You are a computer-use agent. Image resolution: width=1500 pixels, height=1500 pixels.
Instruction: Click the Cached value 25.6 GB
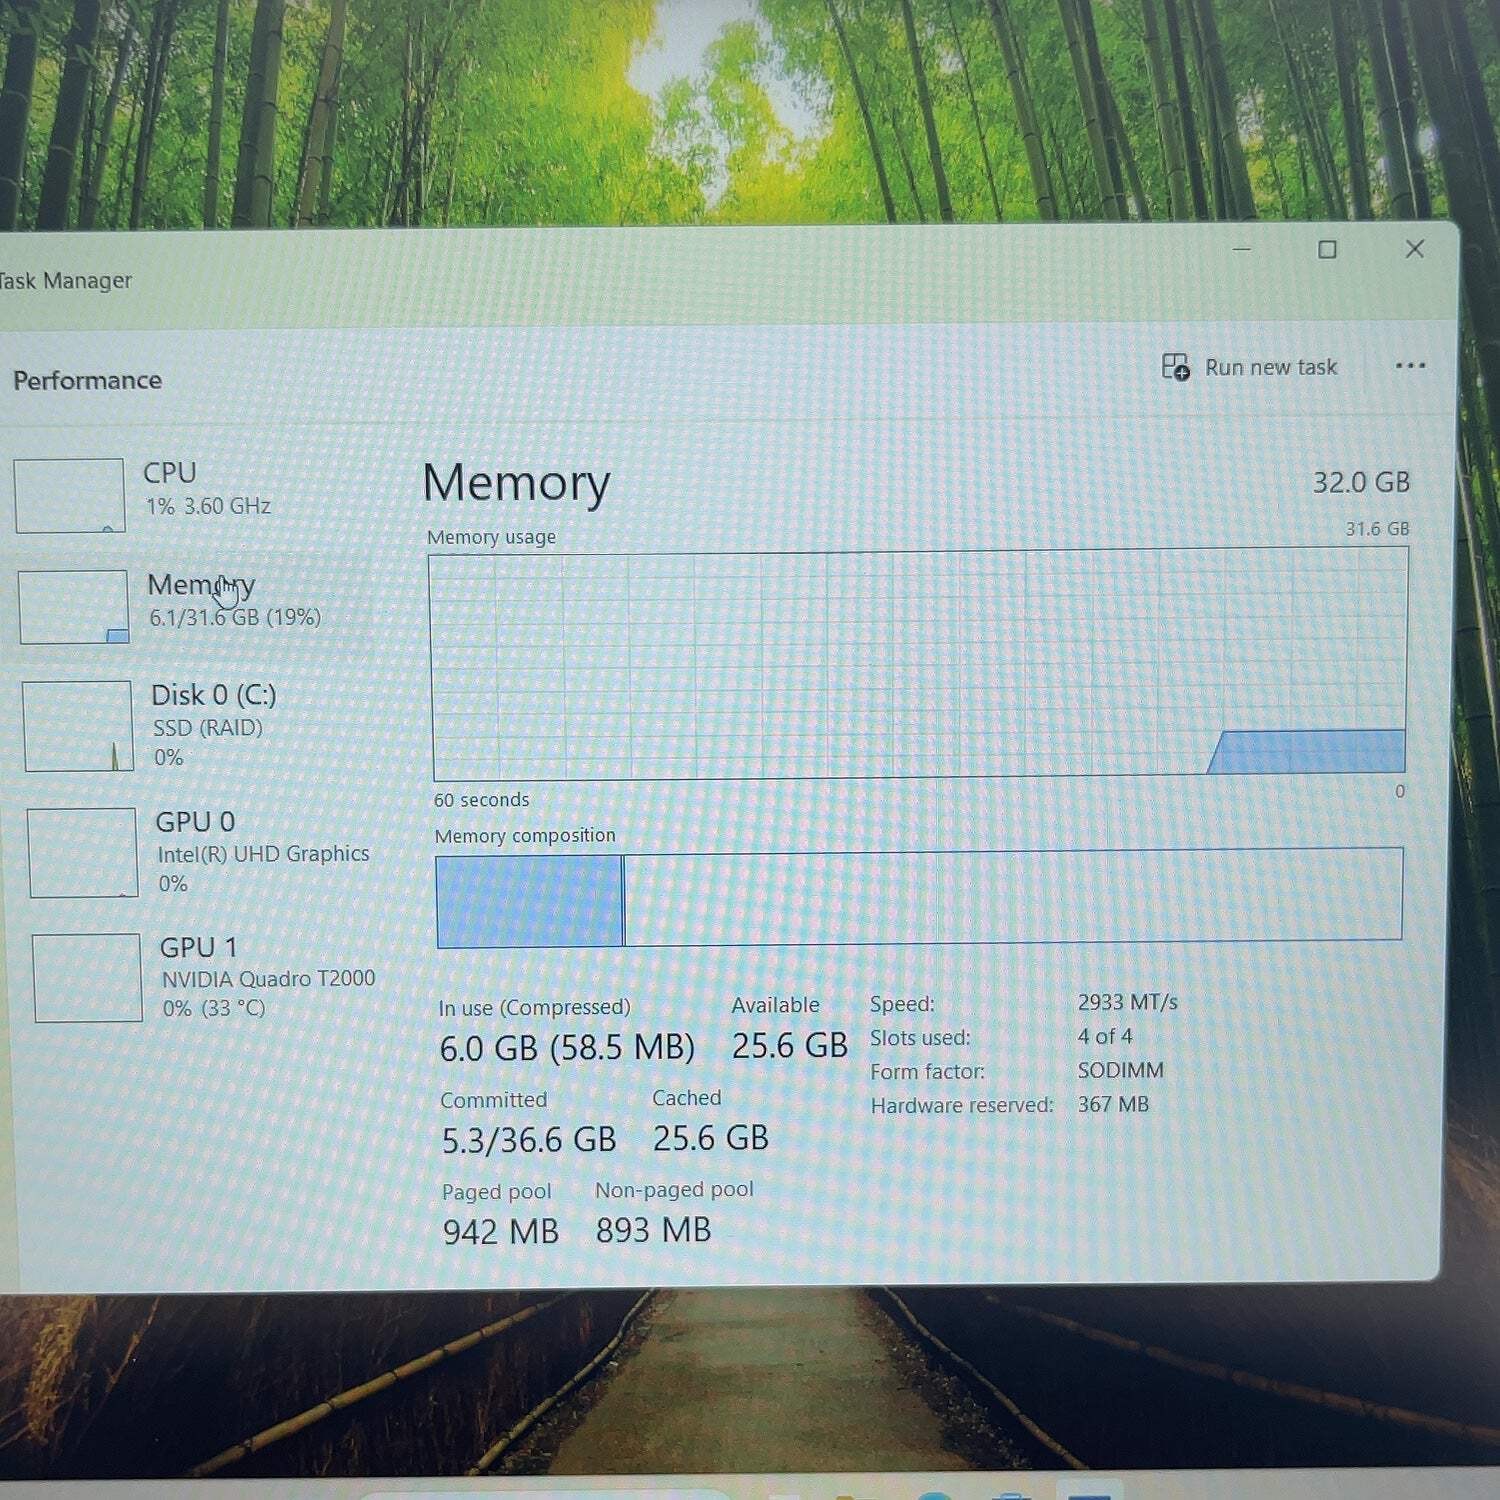[x=710, y=1138]
